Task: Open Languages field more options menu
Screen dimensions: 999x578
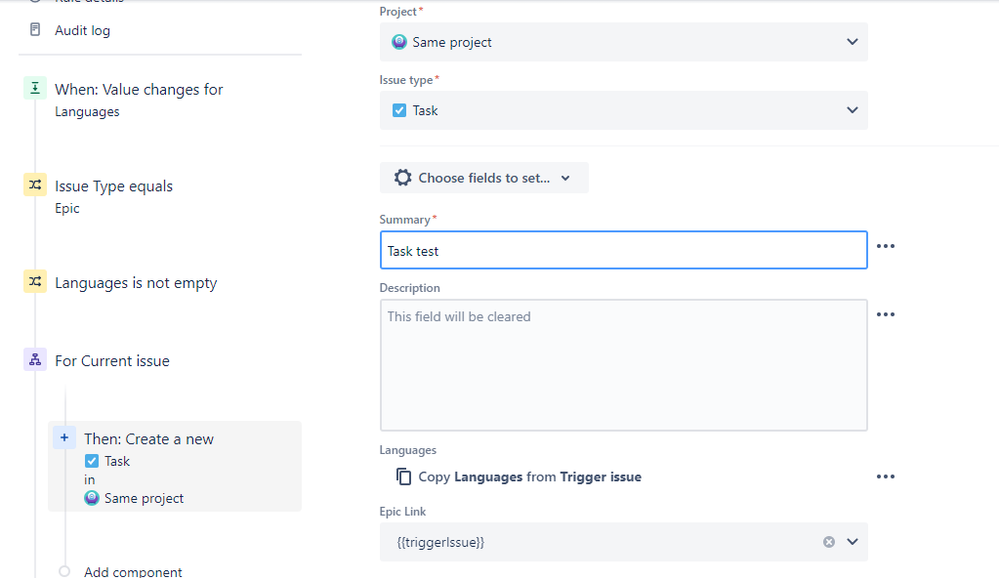Action: [x=885, y=477]
